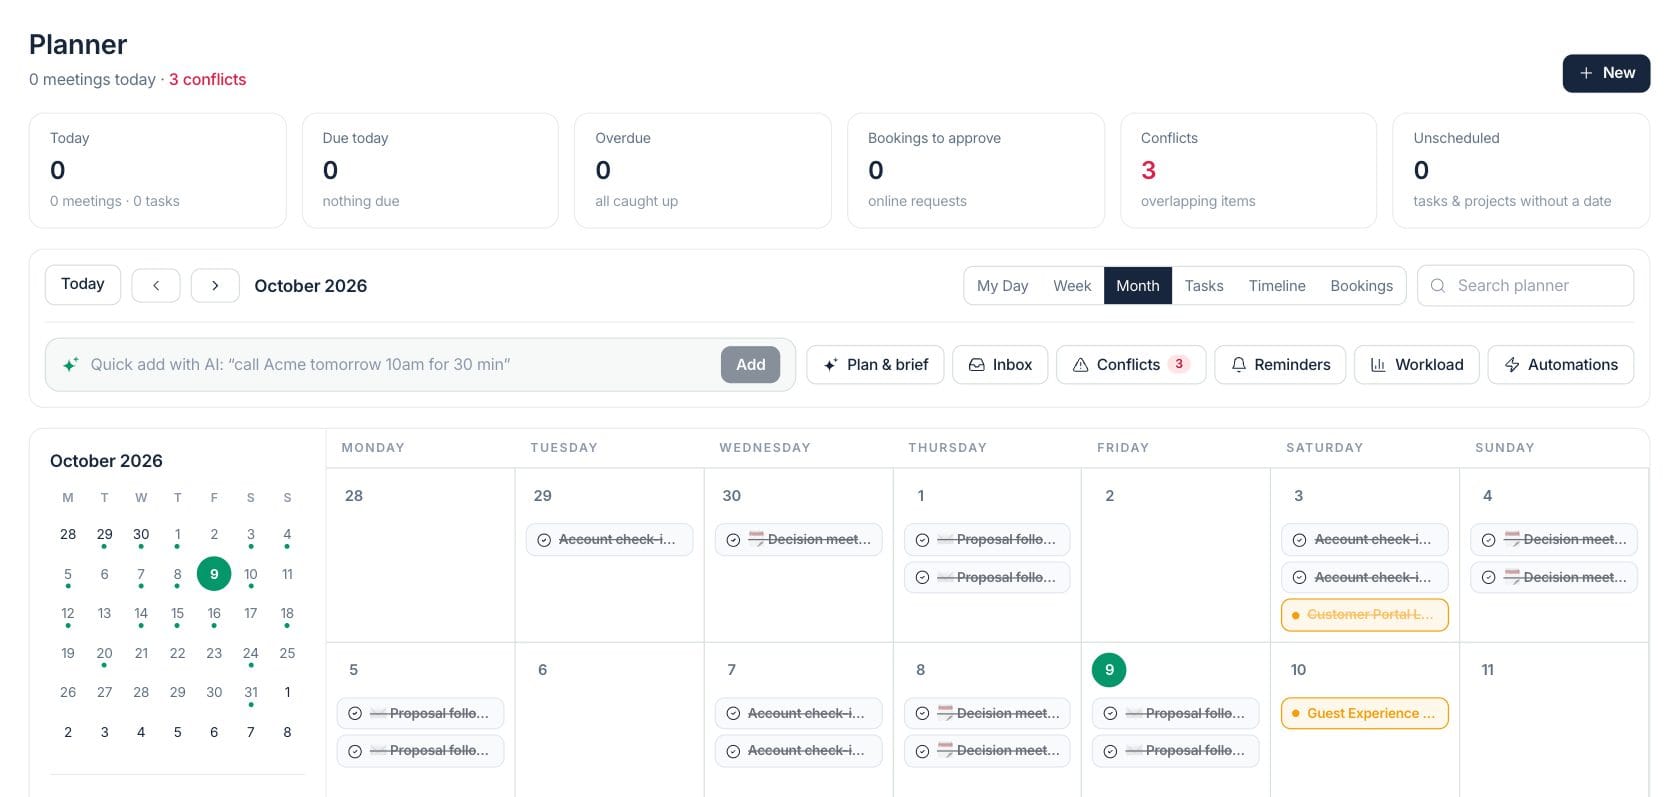Click the Search planner field
The width and height of the screenshot is (1680, 797).
coord(1525,286)
